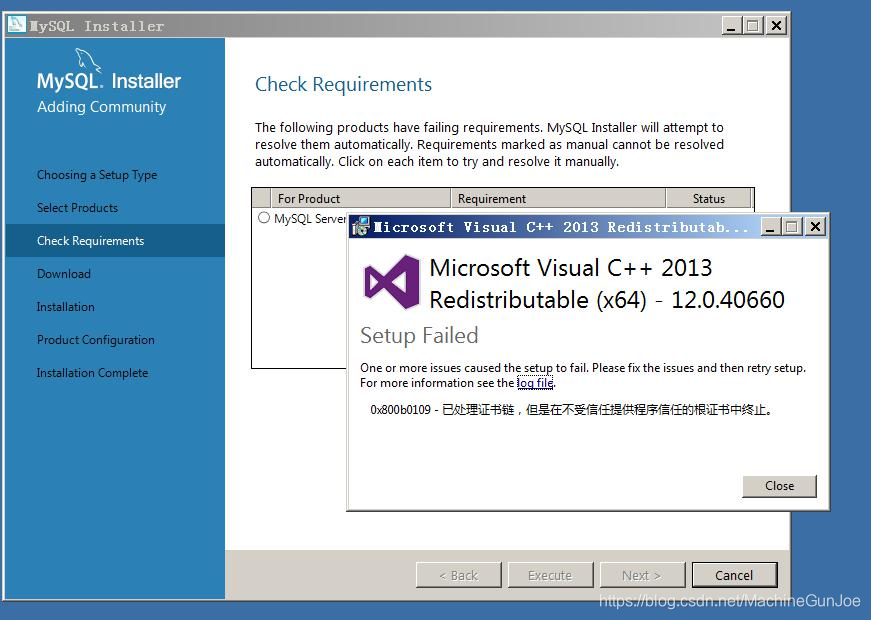The width and height of the screenshot is (871, 620).
Task: Minimize the Visual C++ Redistributable dialog
Action: pyautogui.click(x=770, y=227)
